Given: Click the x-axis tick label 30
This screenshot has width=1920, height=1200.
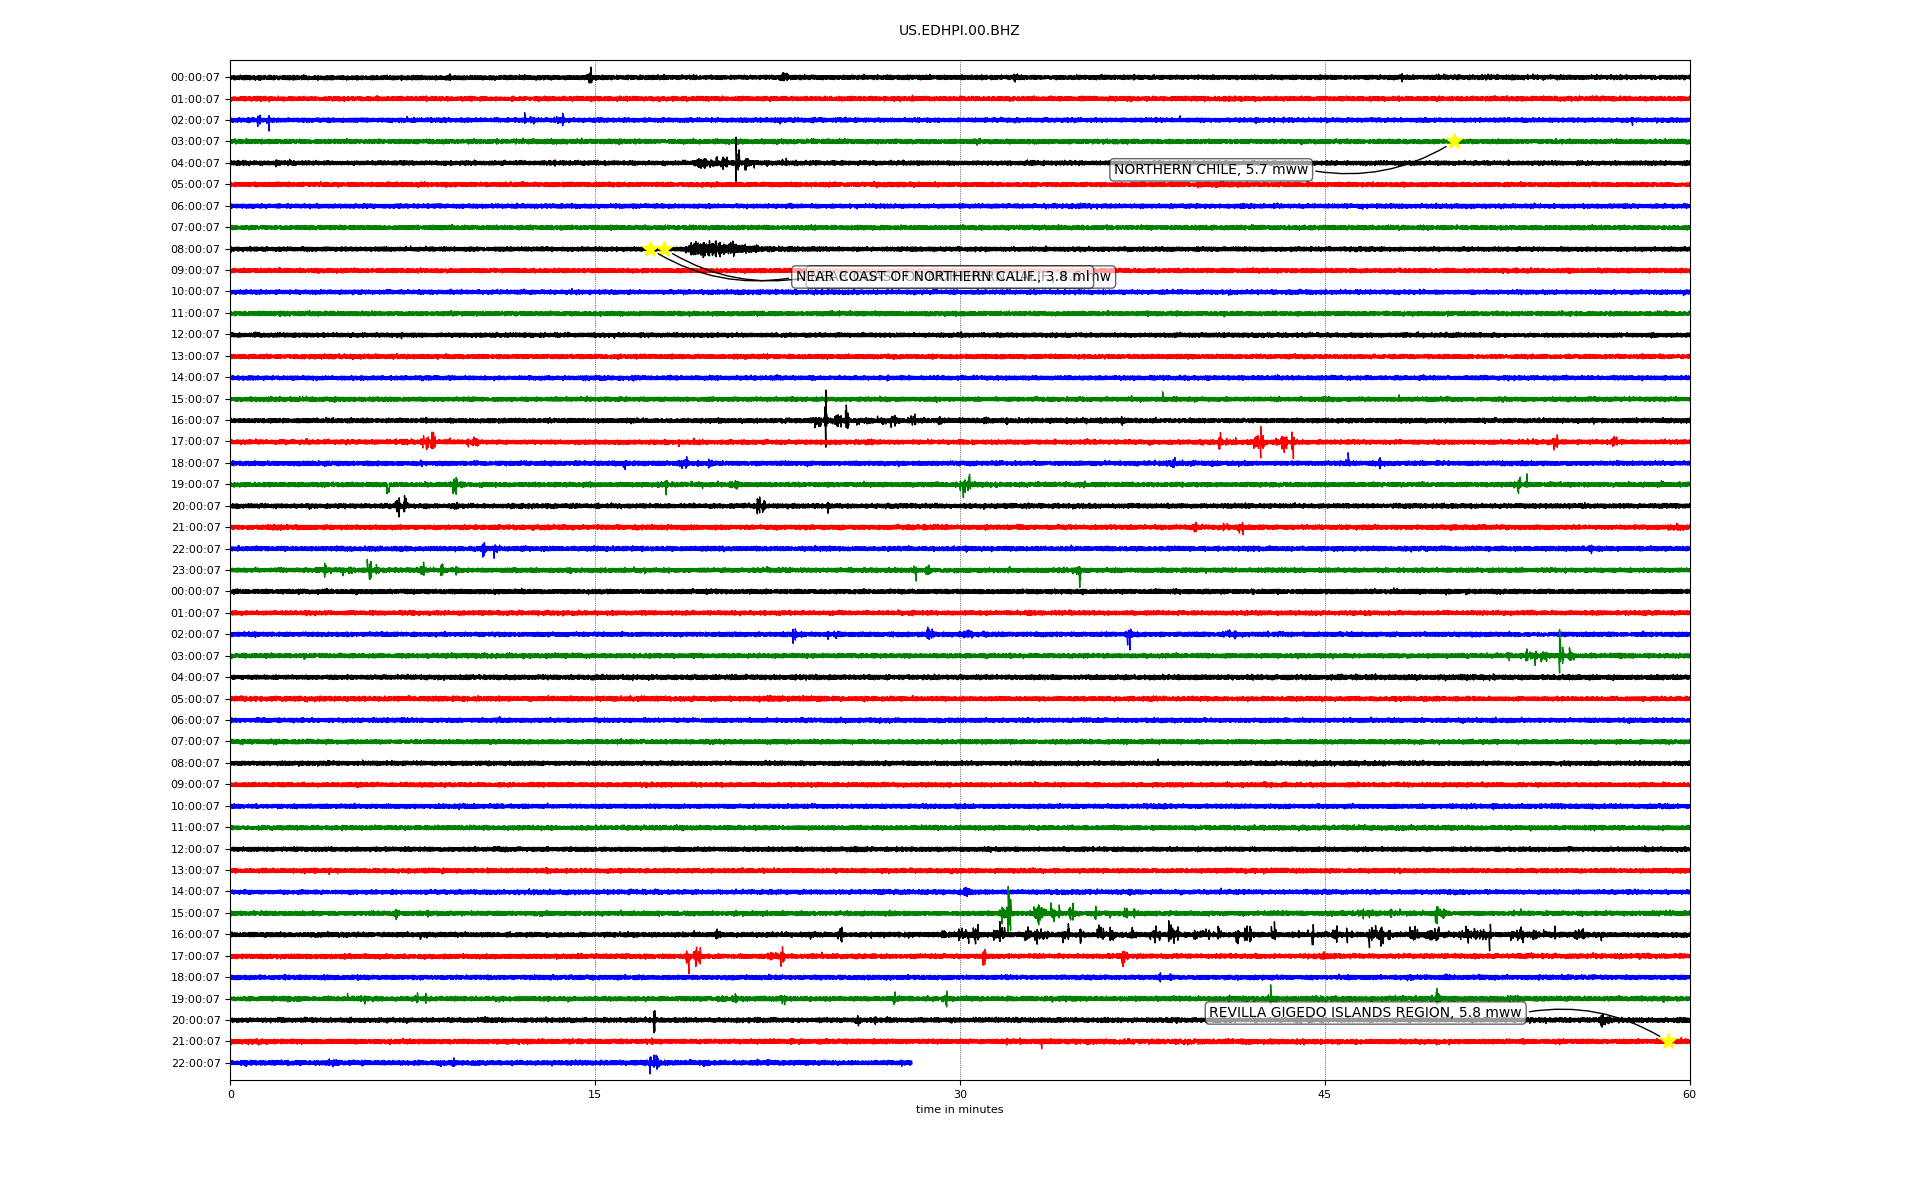Looking at the screenshot, I should click(960, 1094).
